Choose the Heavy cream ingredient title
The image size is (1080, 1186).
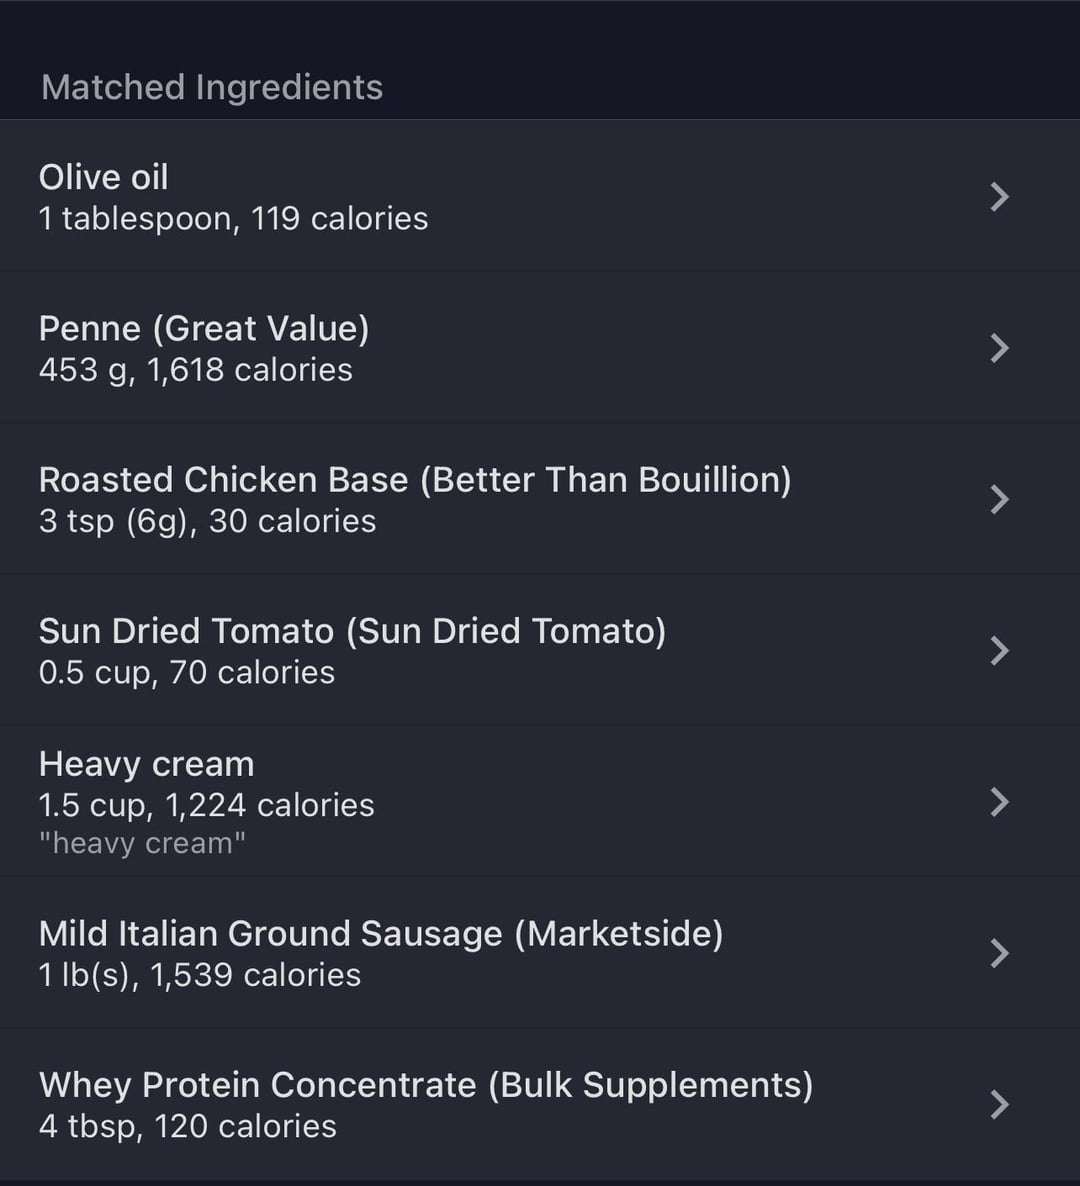[147, 765]
